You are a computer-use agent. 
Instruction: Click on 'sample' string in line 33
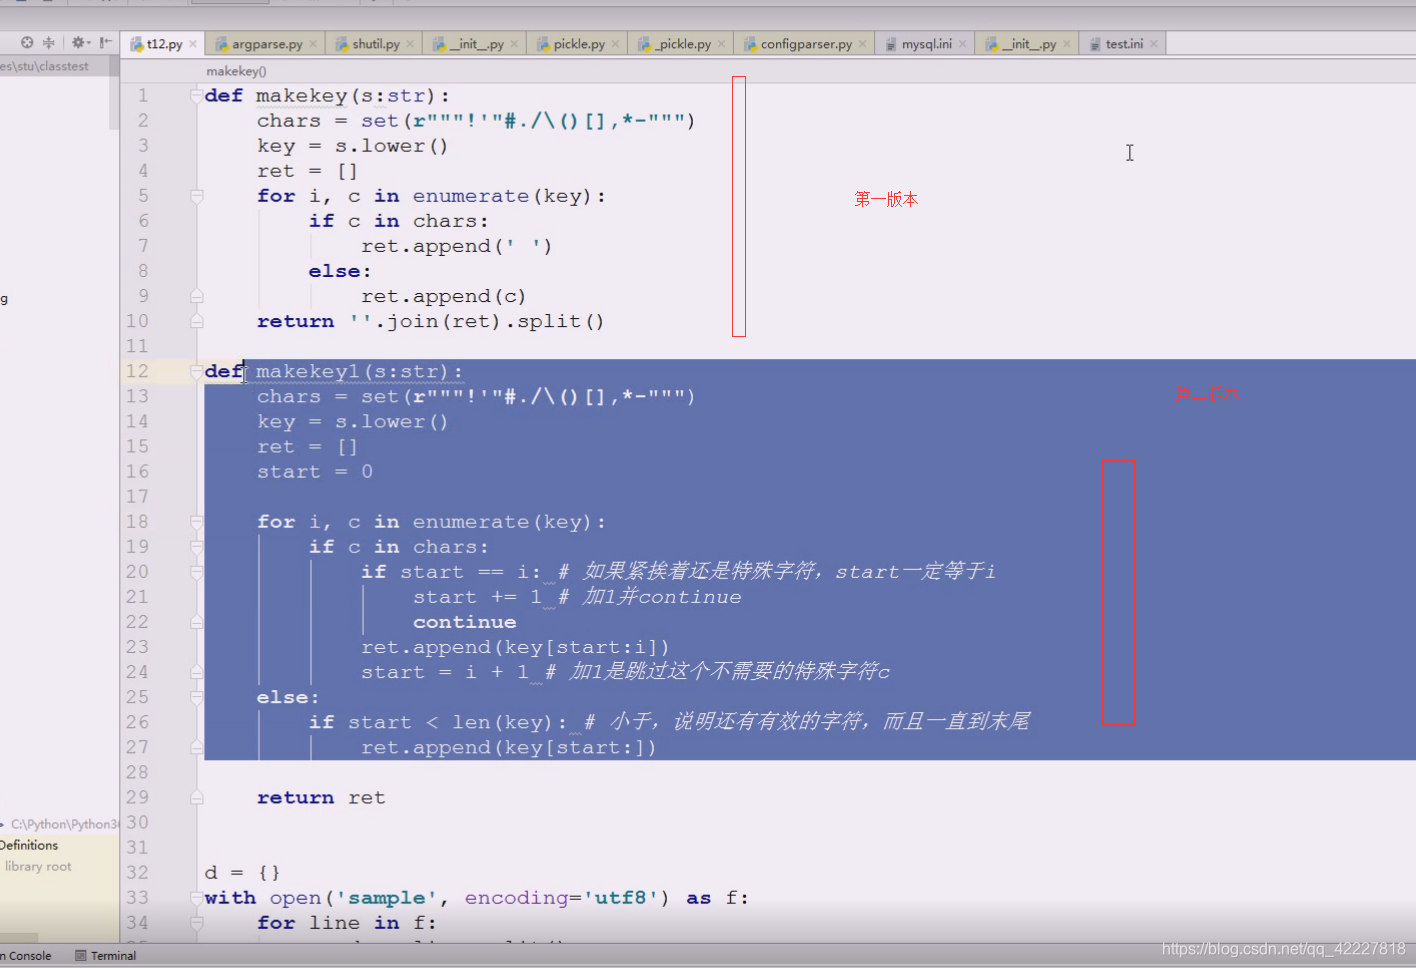click(387, 898)
